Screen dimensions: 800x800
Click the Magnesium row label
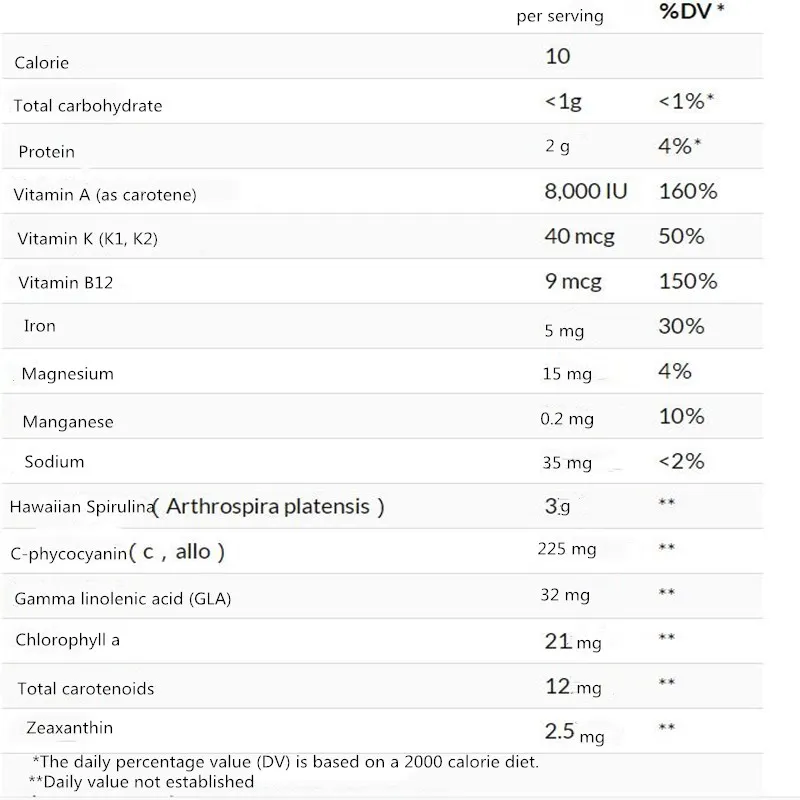68,374
